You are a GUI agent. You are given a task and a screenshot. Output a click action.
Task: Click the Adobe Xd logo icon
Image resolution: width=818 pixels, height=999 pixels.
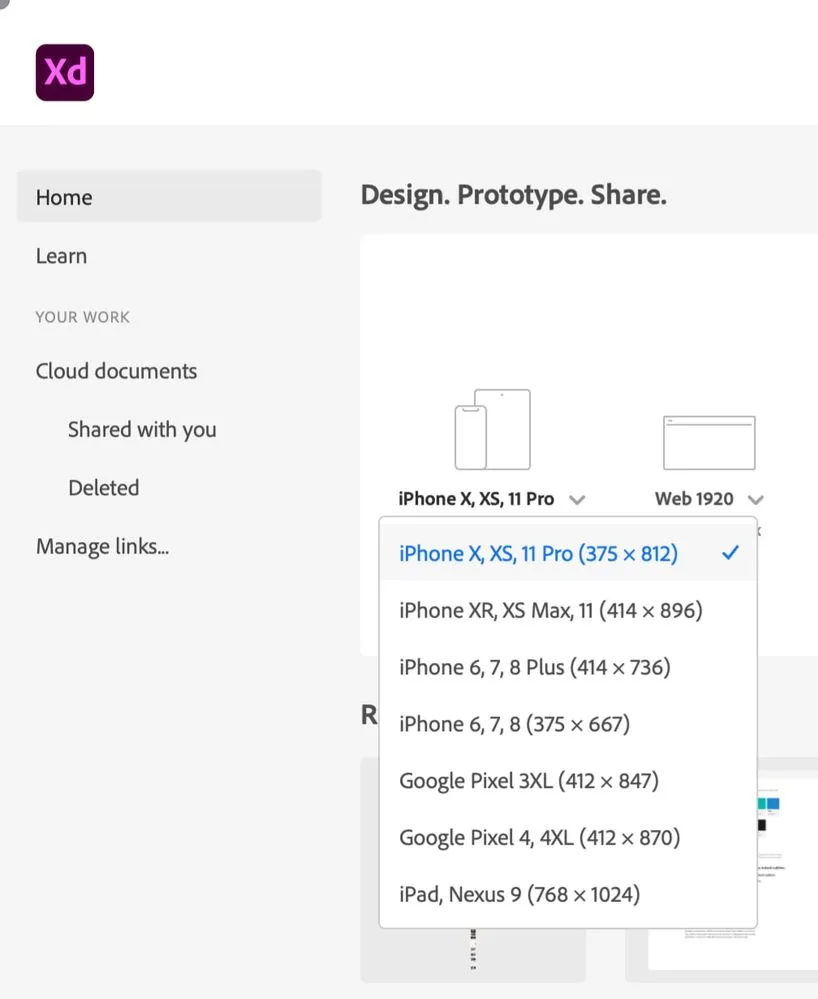pyautogui.click(x=65, y=73)
